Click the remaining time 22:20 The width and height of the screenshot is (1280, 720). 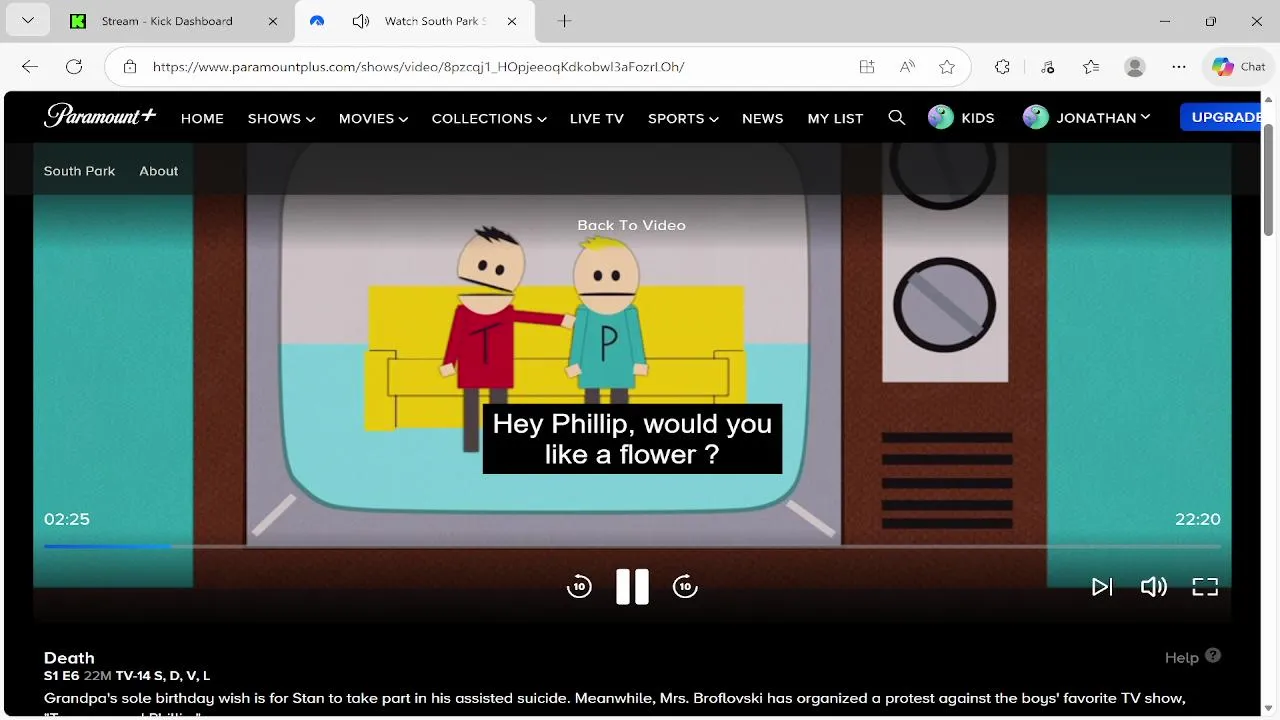1198,519
